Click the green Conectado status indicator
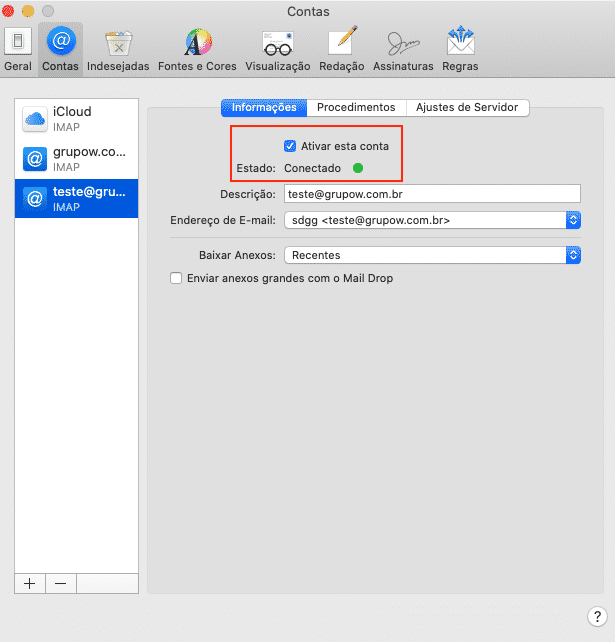This screenshot has width=615, height=642. pyautogui.click(x=358, y=168)
